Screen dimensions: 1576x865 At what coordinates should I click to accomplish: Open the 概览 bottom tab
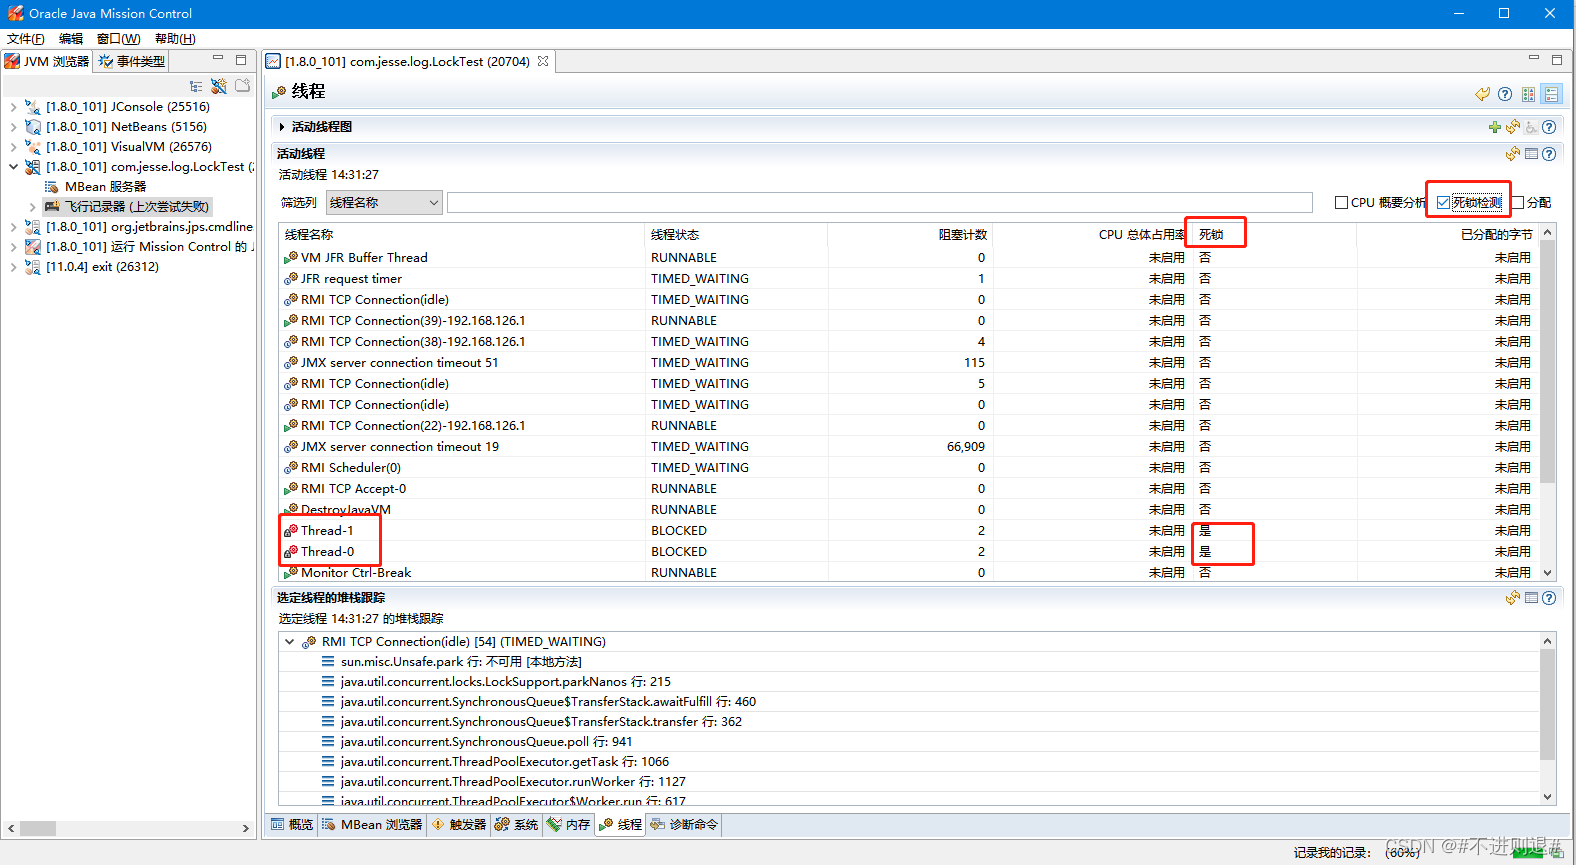coord(292,825)
